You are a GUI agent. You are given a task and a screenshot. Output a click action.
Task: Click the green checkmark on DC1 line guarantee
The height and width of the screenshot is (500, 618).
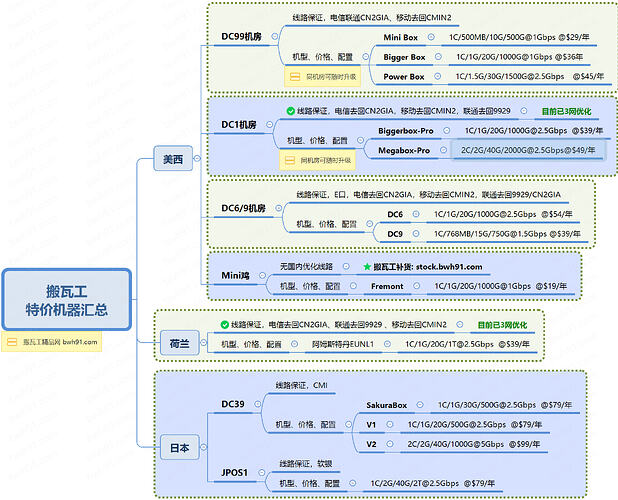pos(290,111)
